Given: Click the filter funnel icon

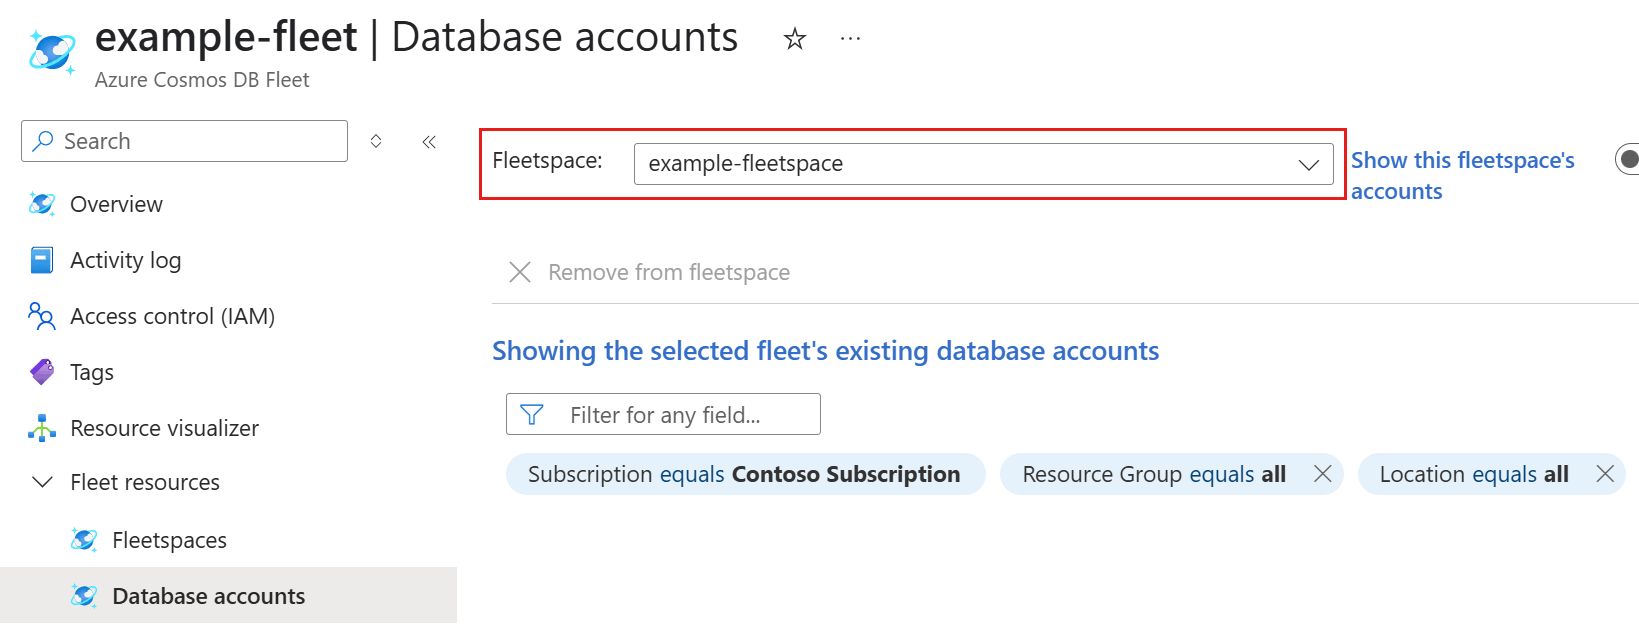Looking at the screenshot, I should click(x=532, y=415).
